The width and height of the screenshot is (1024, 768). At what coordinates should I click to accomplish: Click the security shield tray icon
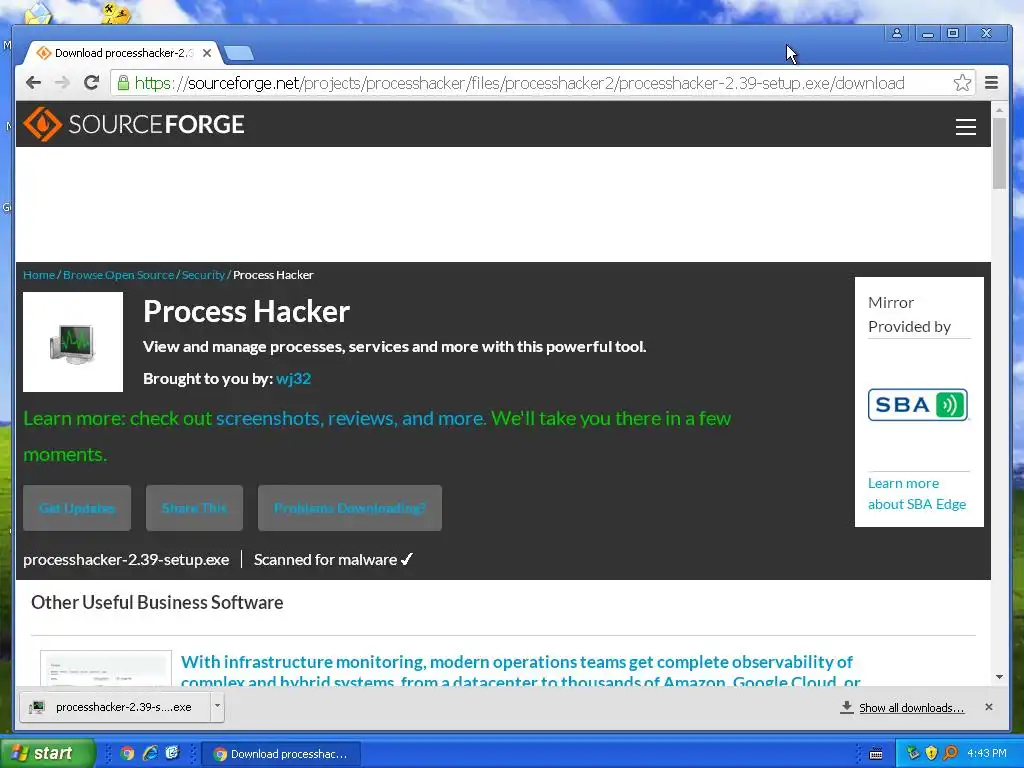[931, 754]
